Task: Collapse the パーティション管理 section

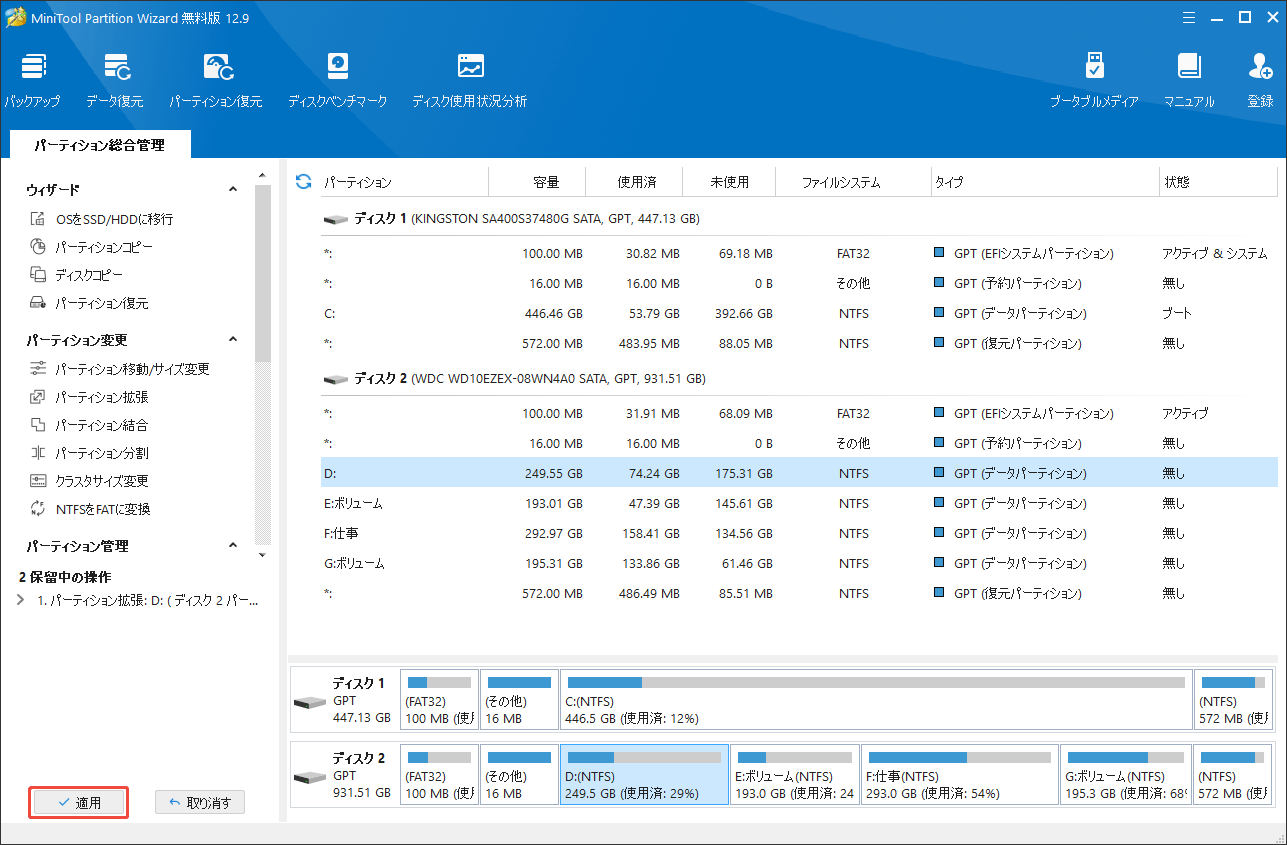Action: pos(233,546)
